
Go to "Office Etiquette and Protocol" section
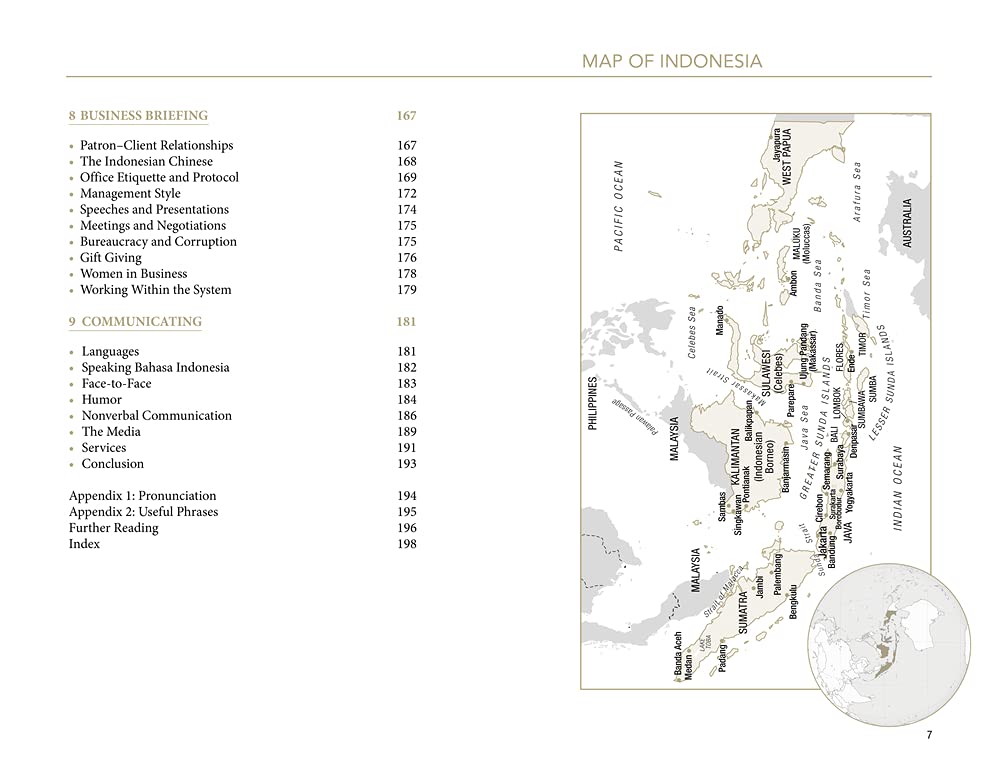159,177
